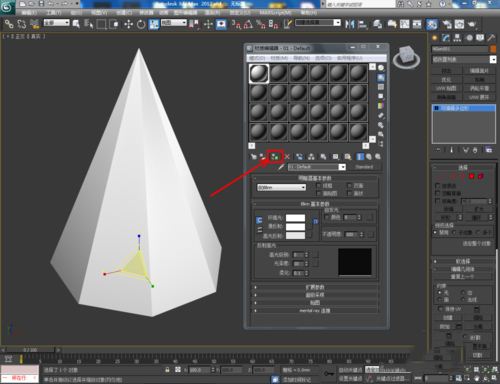The width and height of the screenshot is (500, 384).
Task: Select the second material sample sphere in top row
Action: pos(278,73)
